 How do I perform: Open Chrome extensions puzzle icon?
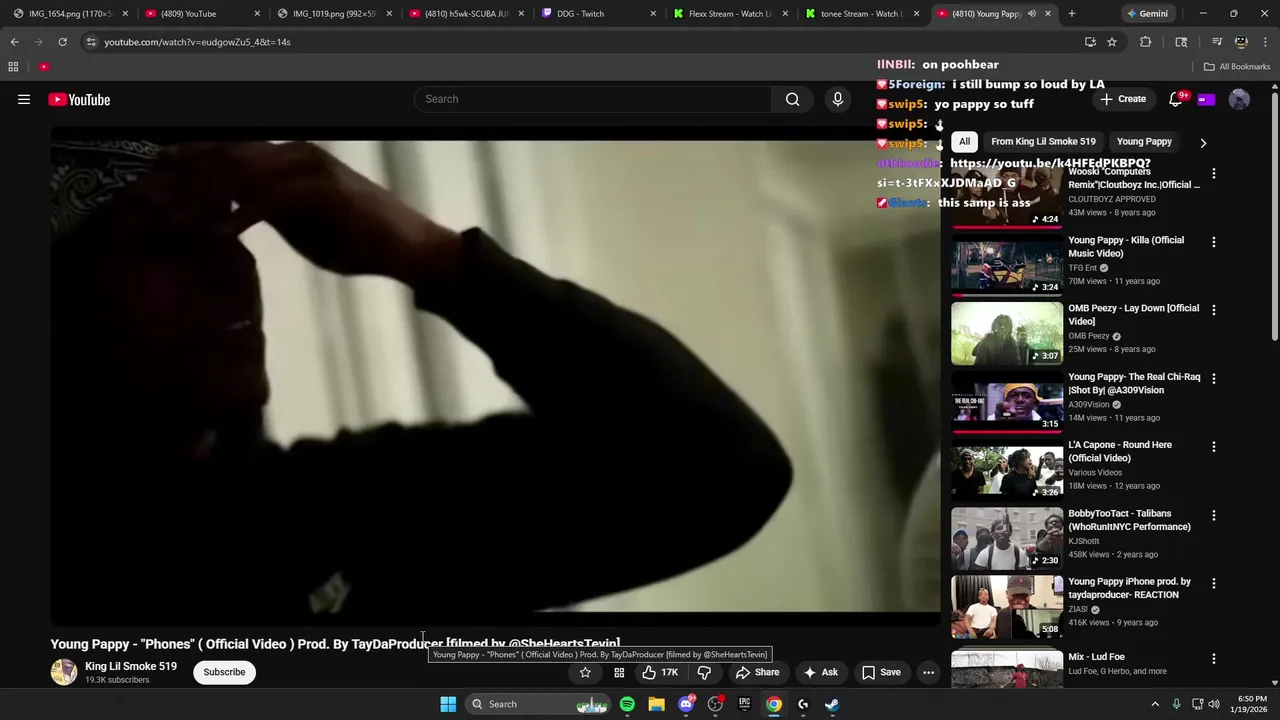1146,42
